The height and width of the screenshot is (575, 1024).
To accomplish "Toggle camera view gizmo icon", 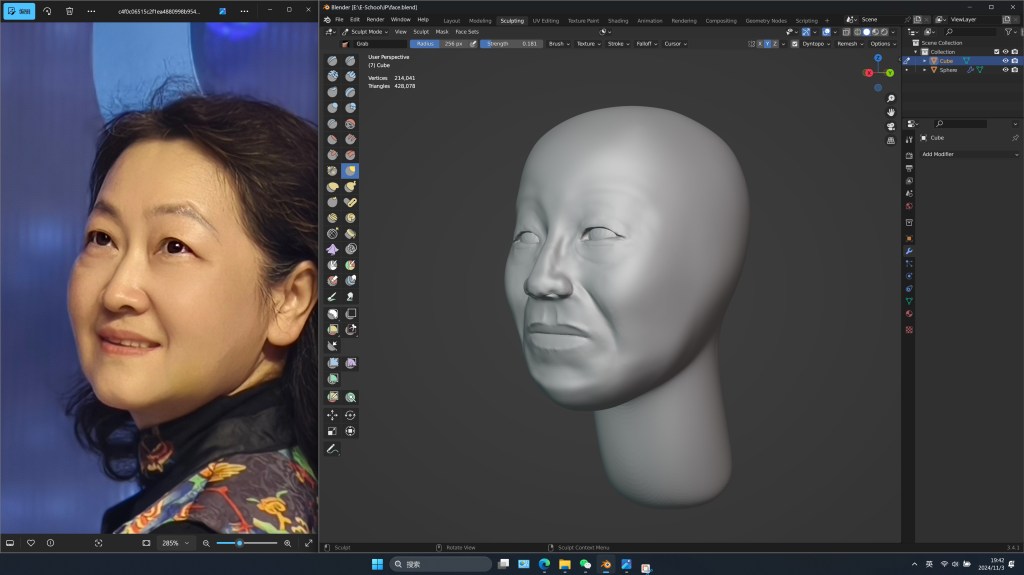I will (x=891, y=126).
